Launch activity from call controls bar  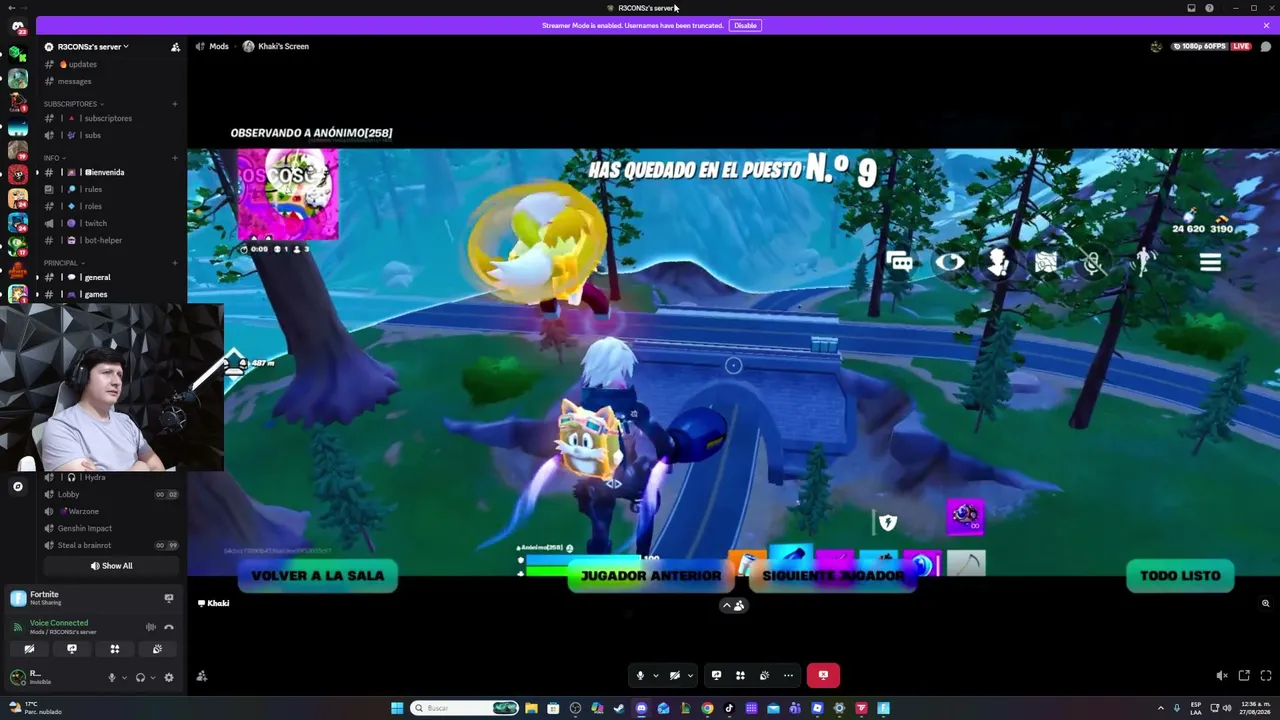[740, 675]
